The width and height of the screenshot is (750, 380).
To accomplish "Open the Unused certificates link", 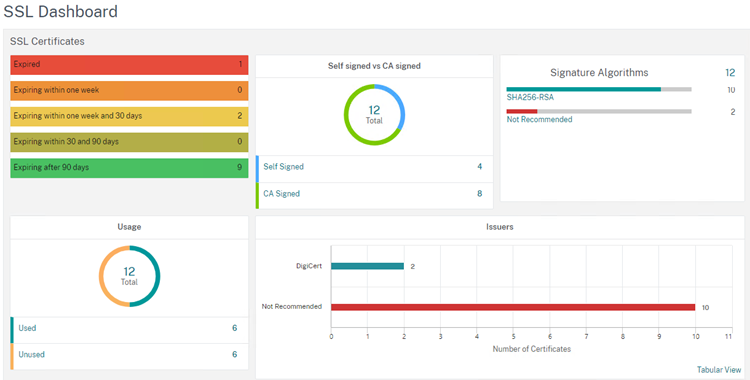I will [x=31, y=354].
